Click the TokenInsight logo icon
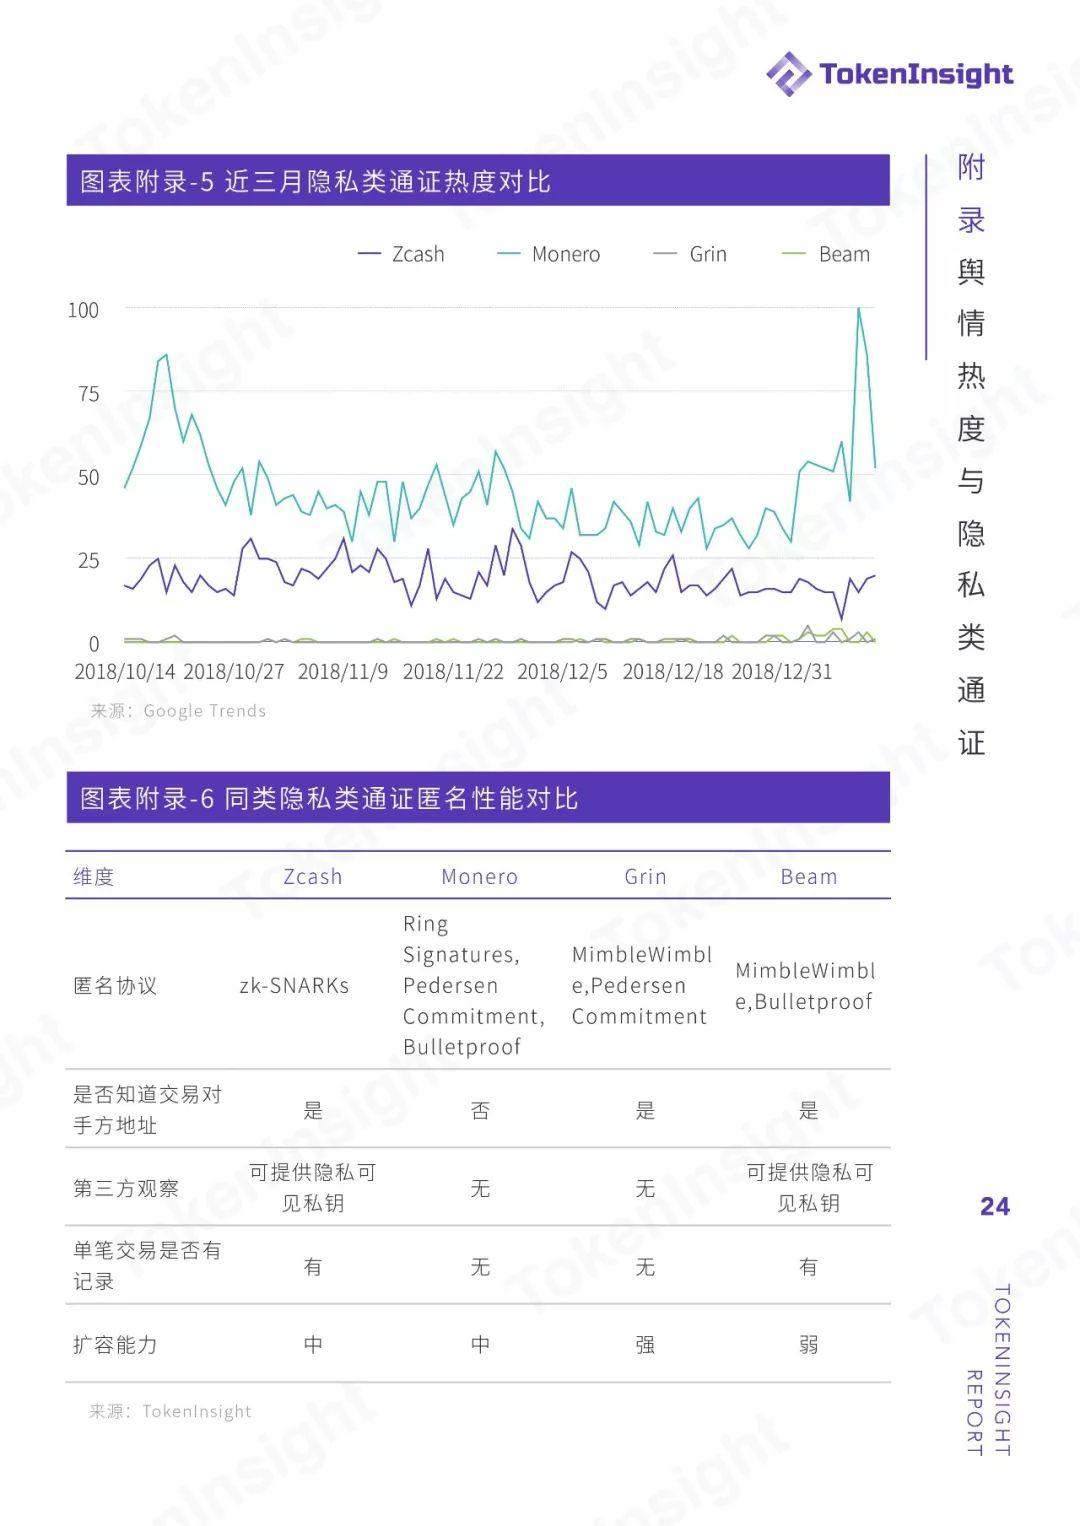The width and height of the screenshot is (1080, 1526). pyautogui.click(x=788, y=73)
